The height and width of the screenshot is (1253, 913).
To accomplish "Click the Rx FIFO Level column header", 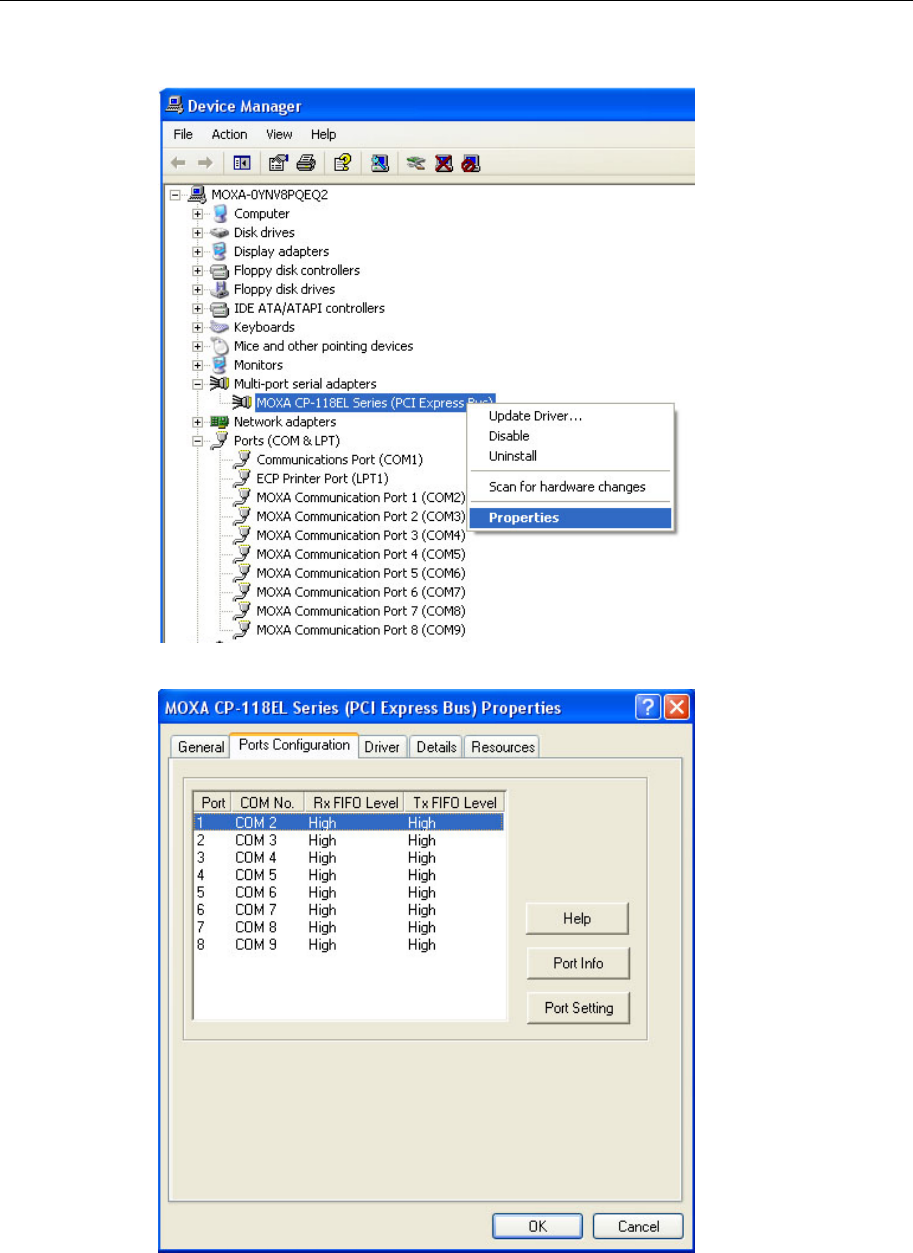I will (354, 803).
